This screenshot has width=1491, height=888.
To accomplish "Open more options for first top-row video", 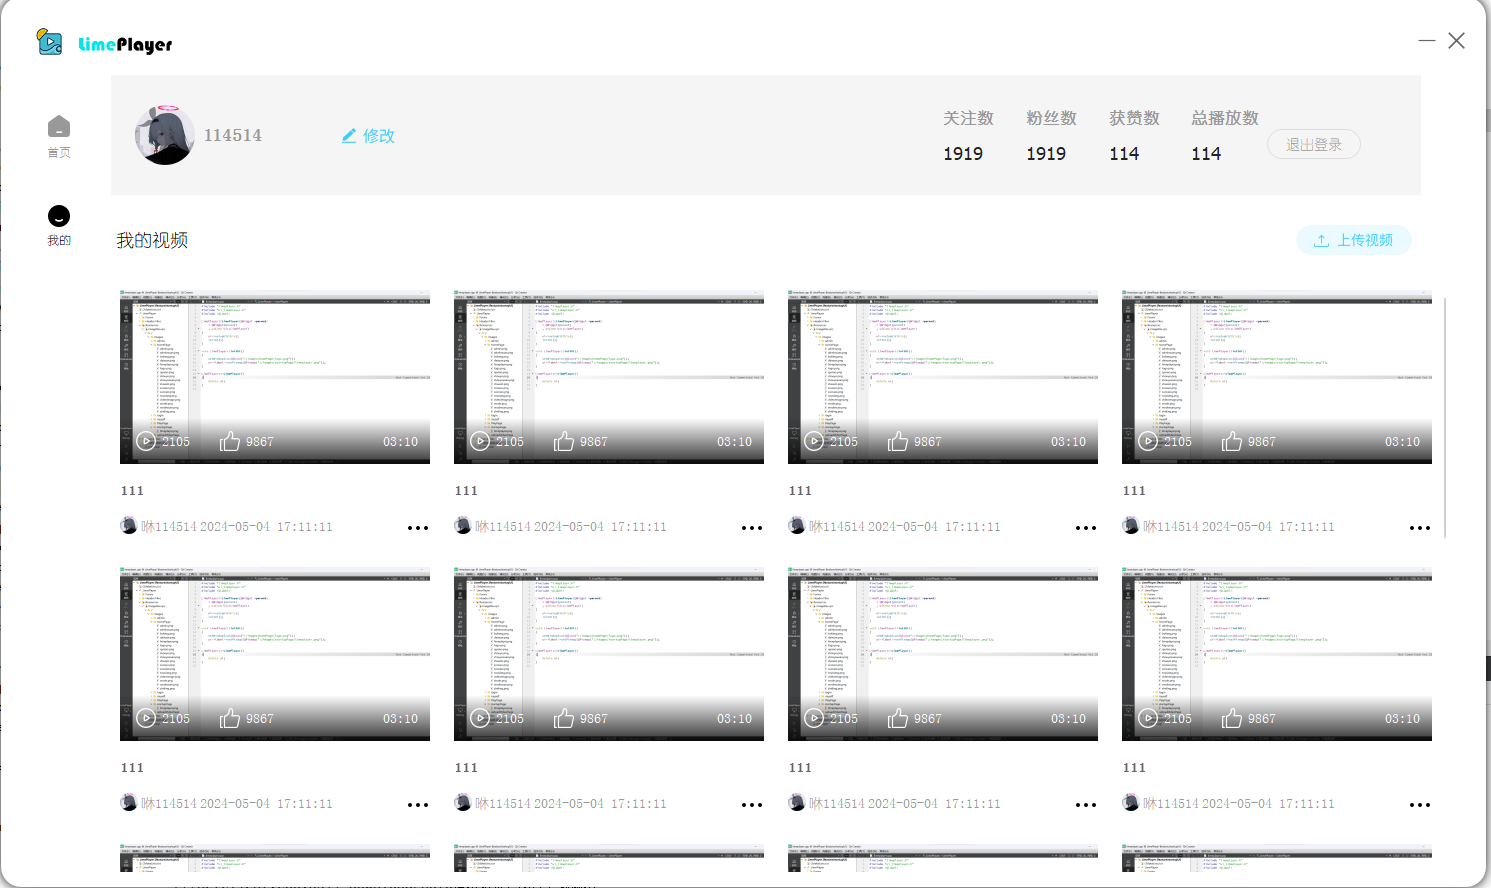I will pyautogui.click(x=418, y=528).
